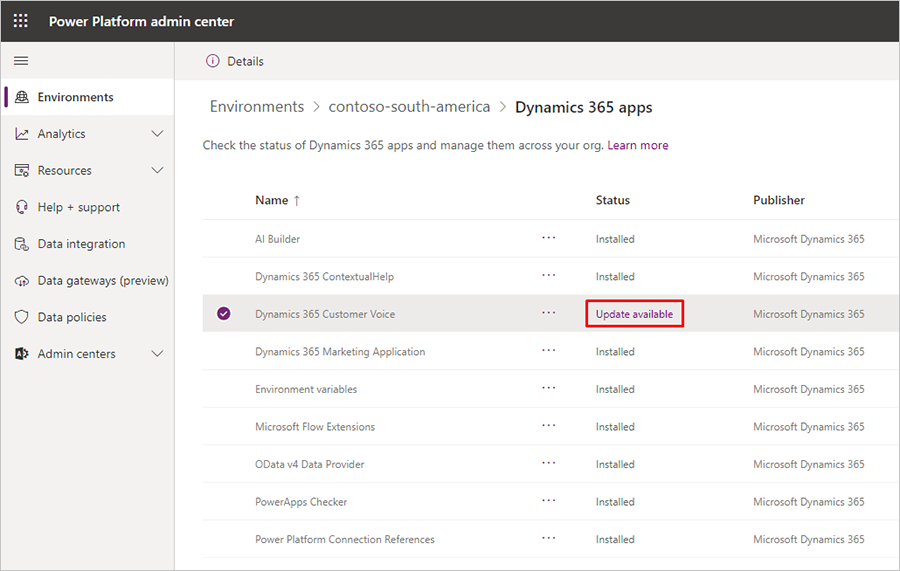Viewport: 900px width, 571px height.
Task: Click the Admin centers icon
Action: click(22, 354)
